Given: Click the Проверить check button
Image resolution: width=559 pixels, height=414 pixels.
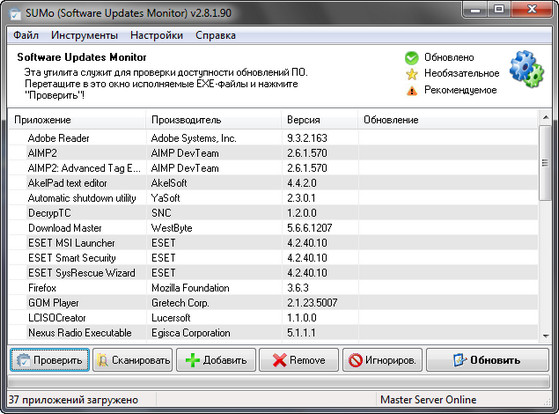Looking at the screenshot, I should click(x=50, y=360).
